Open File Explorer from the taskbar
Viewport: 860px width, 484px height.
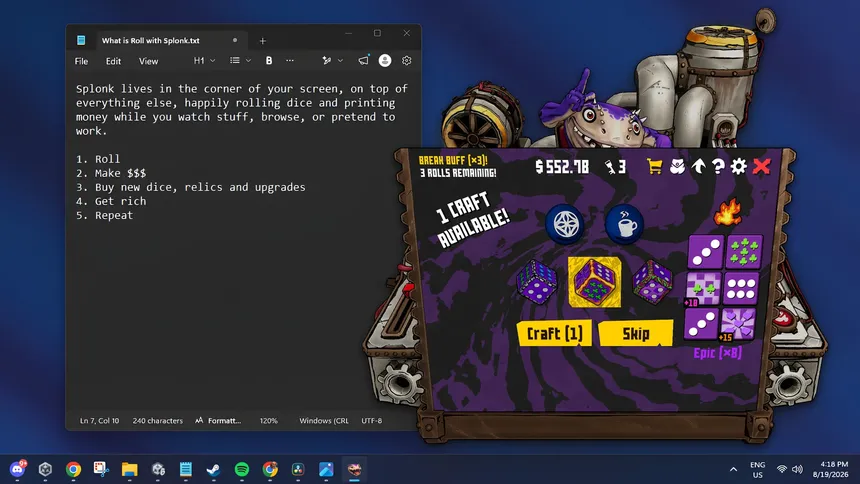(x=129, y=469)
